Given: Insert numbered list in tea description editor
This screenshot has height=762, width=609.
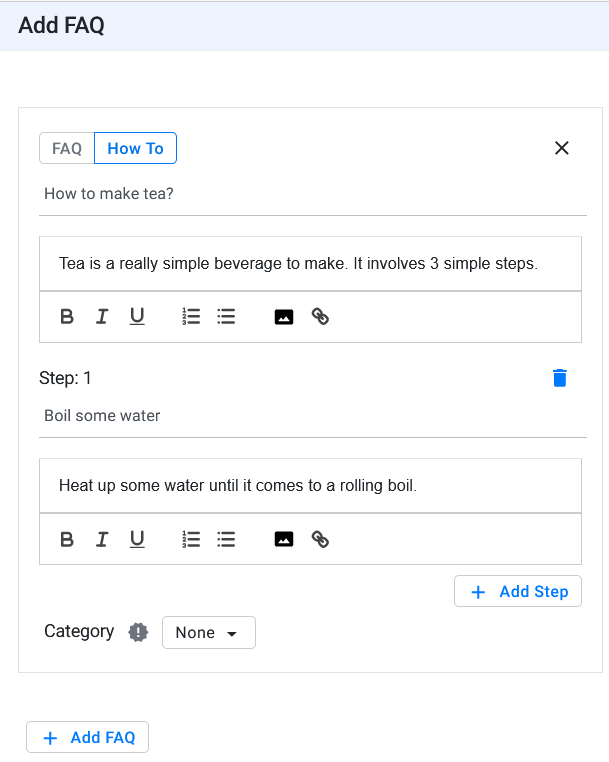Looking at the screenshot, I should [191, 316].
